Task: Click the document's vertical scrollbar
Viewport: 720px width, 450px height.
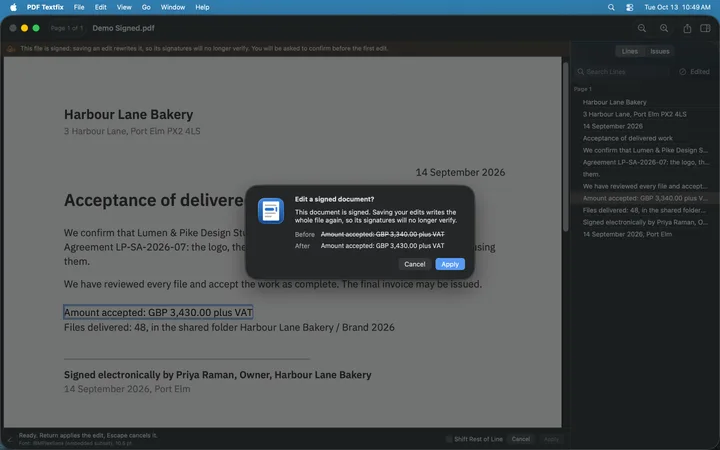Action: (566, 147)
